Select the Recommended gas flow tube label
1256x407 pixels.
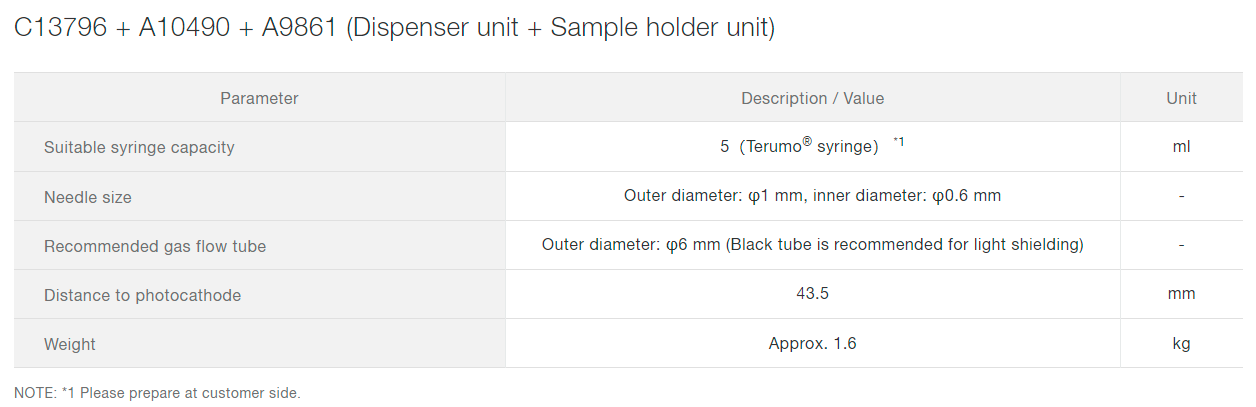pyautogui.click(x=155, y=246)
